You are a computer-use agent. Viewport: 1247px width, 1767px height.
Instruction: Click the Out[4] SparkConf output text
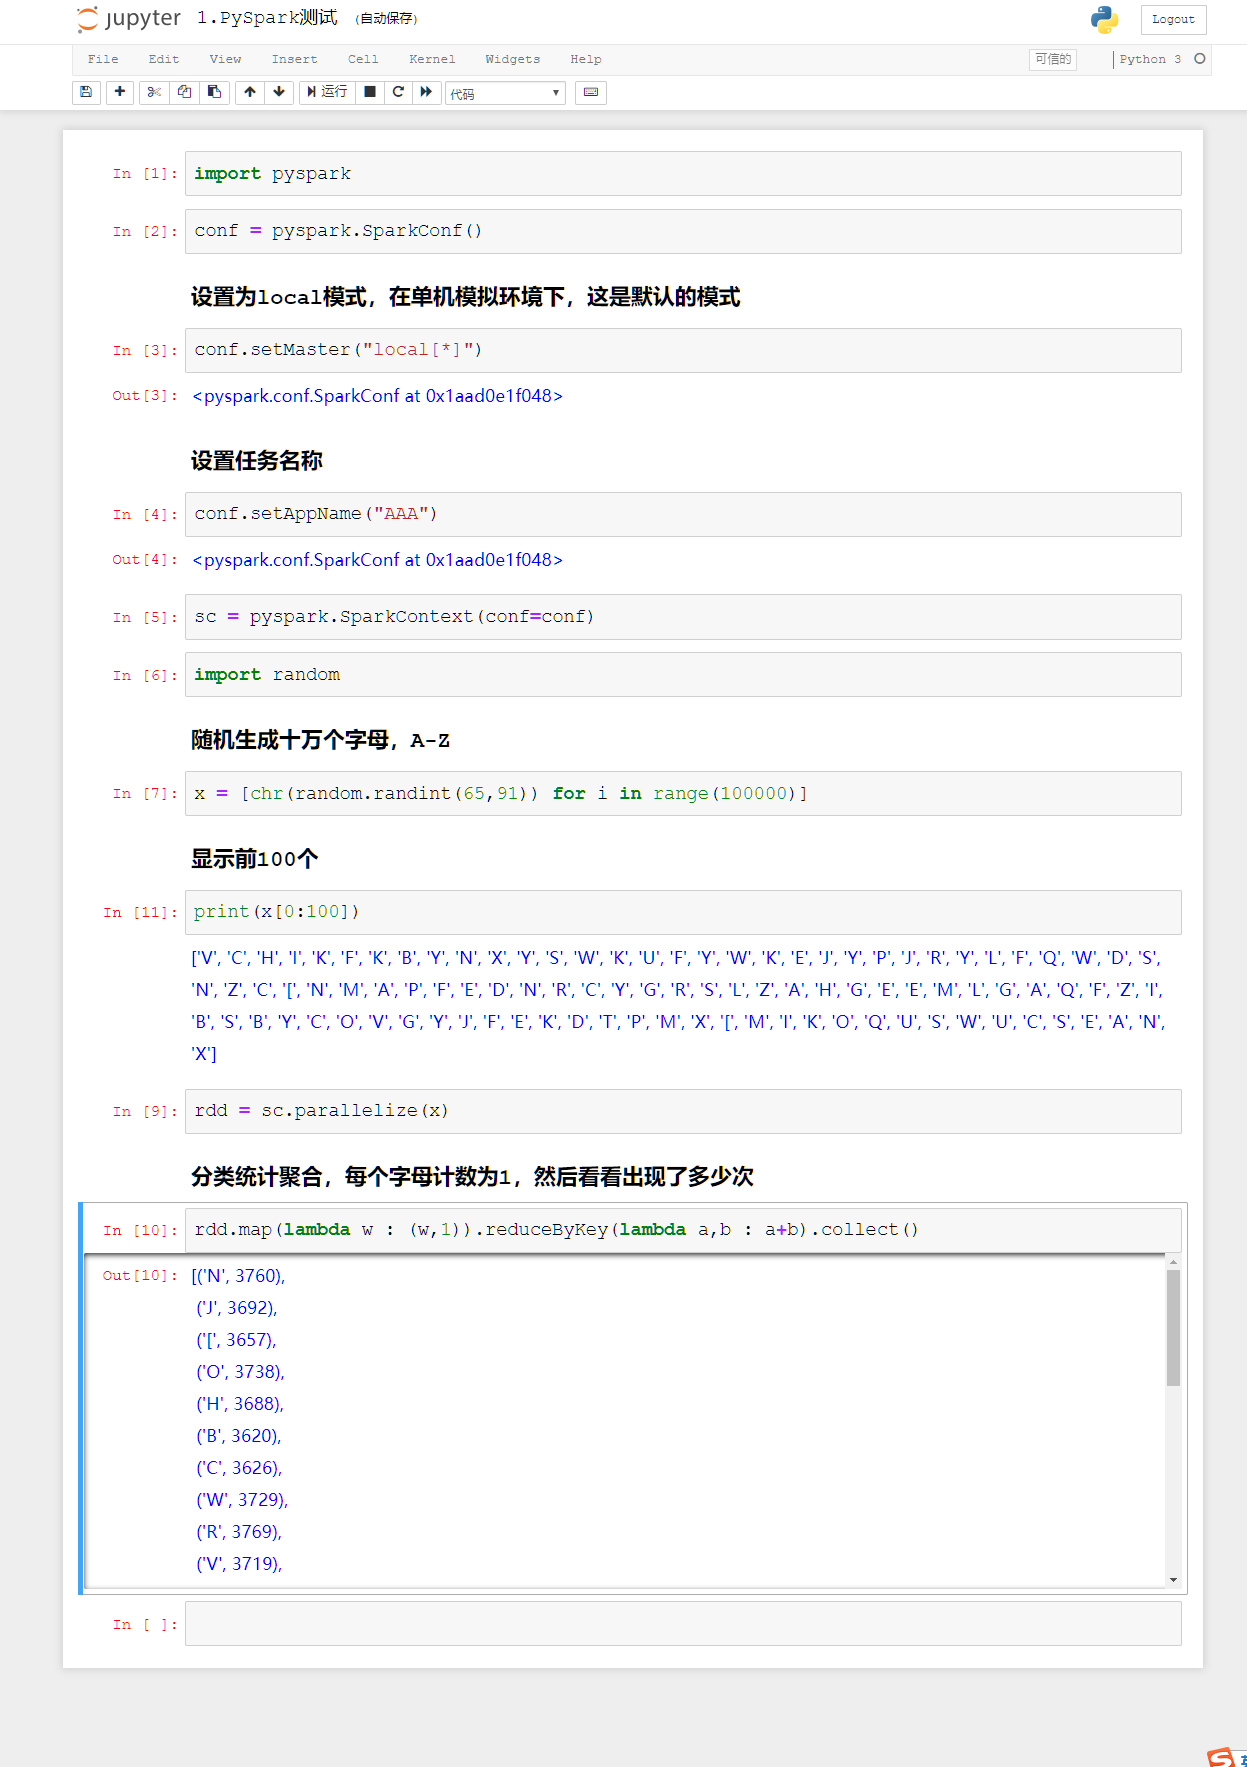377,560
